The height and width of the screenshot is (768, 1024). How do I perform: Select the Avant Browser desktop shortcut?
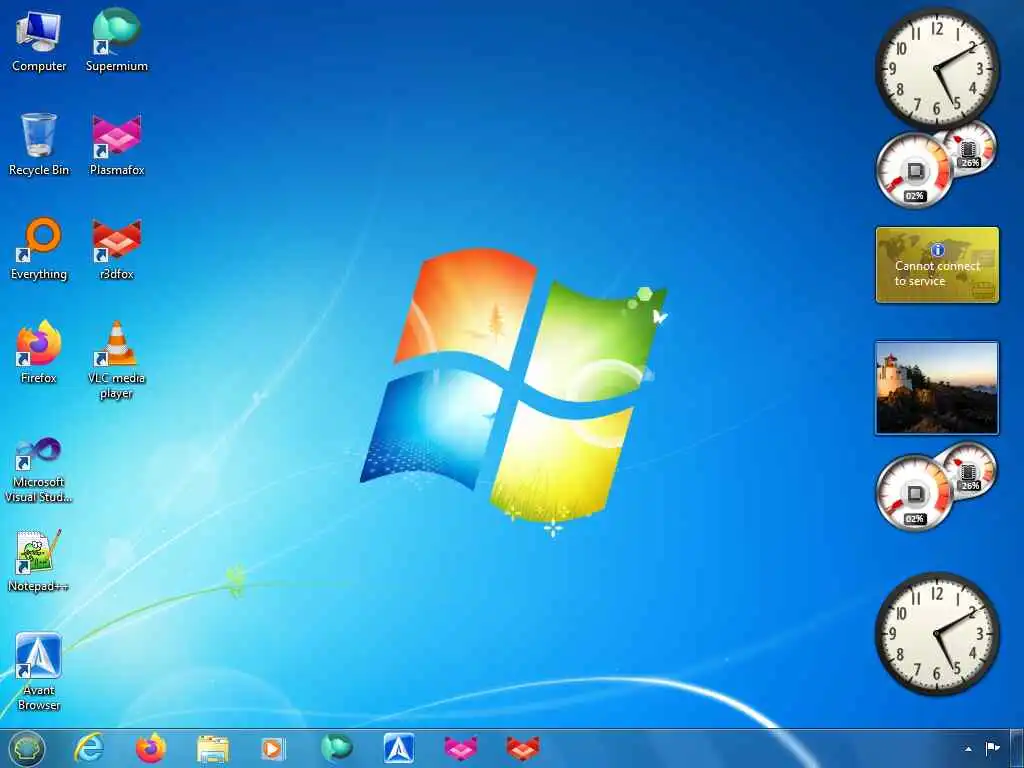[39, 672]
